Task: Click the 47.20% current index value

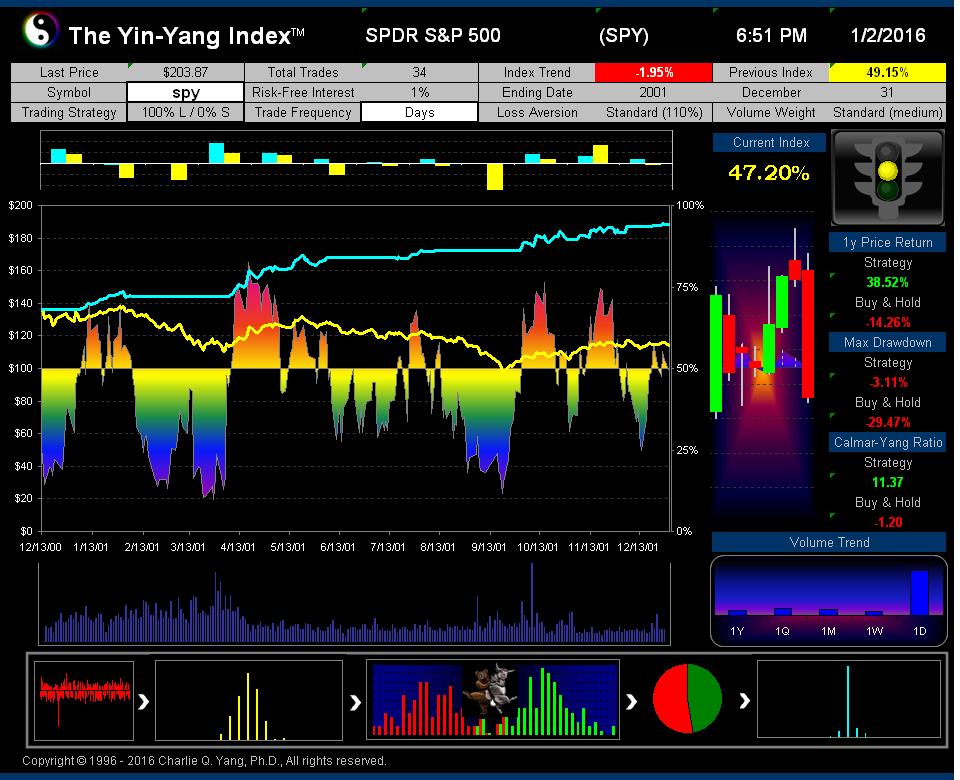Action: (769, 173)
